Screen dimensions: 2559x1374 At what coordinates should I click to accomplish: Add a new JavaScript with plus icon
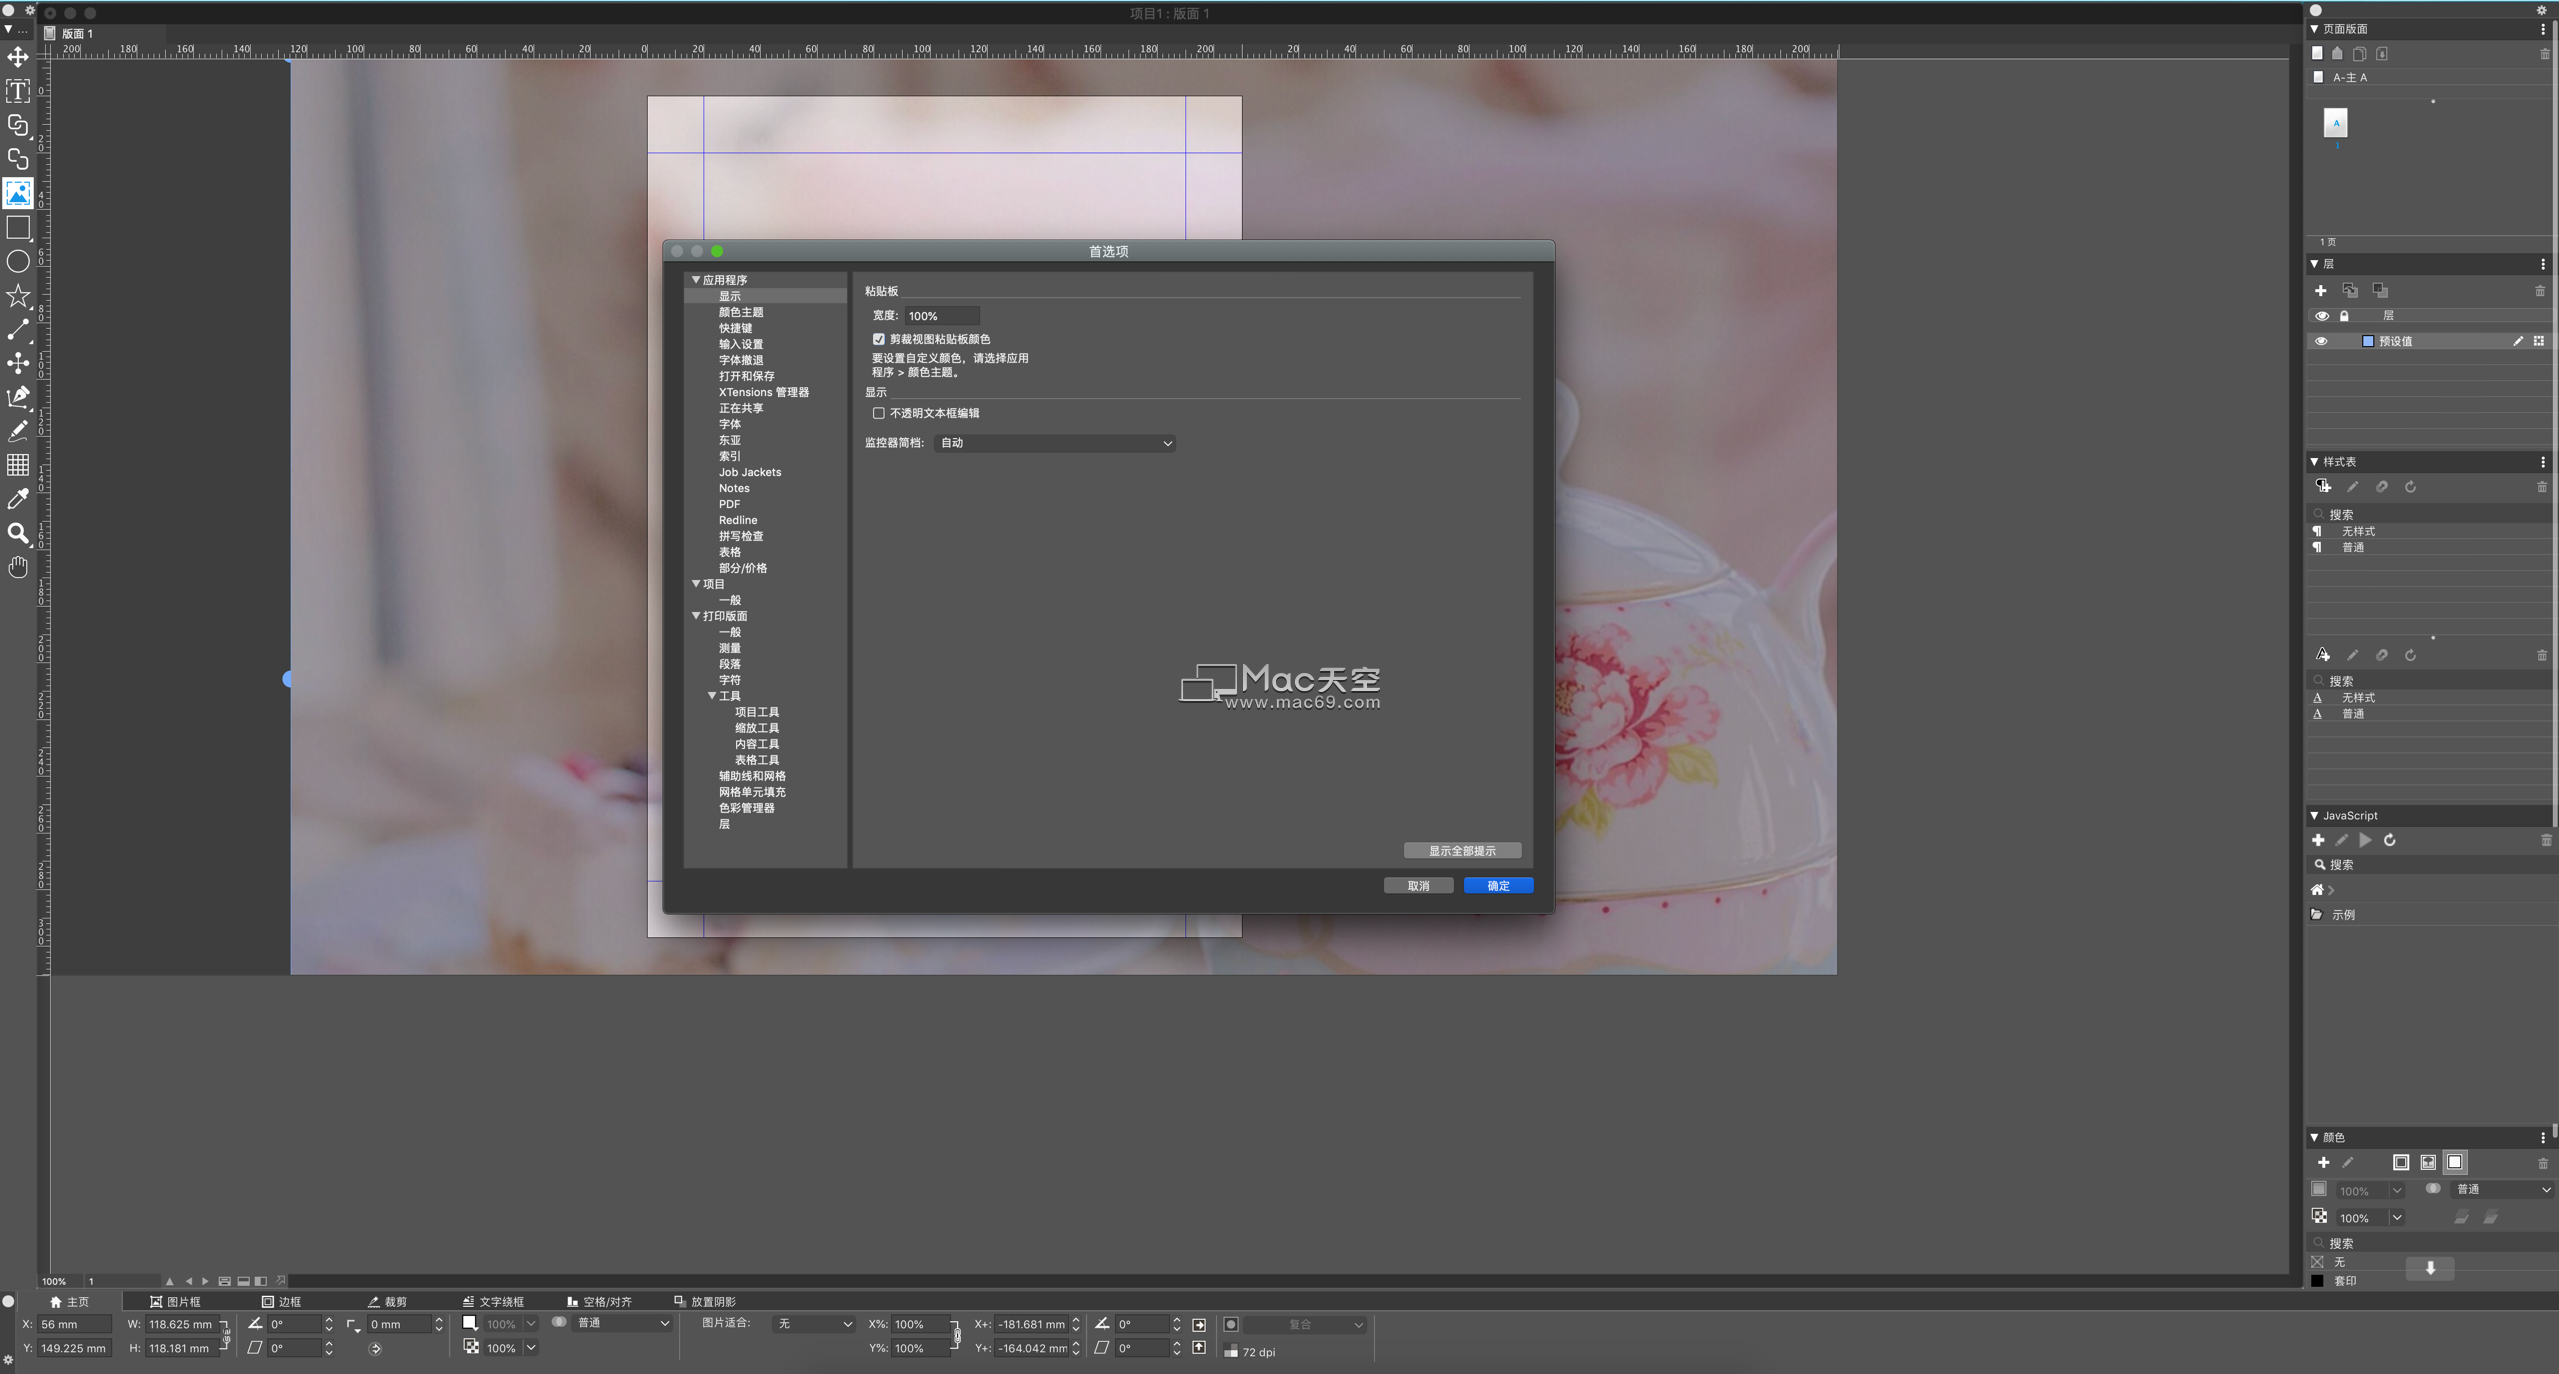pyautogui.click(x=2318, y=840)
